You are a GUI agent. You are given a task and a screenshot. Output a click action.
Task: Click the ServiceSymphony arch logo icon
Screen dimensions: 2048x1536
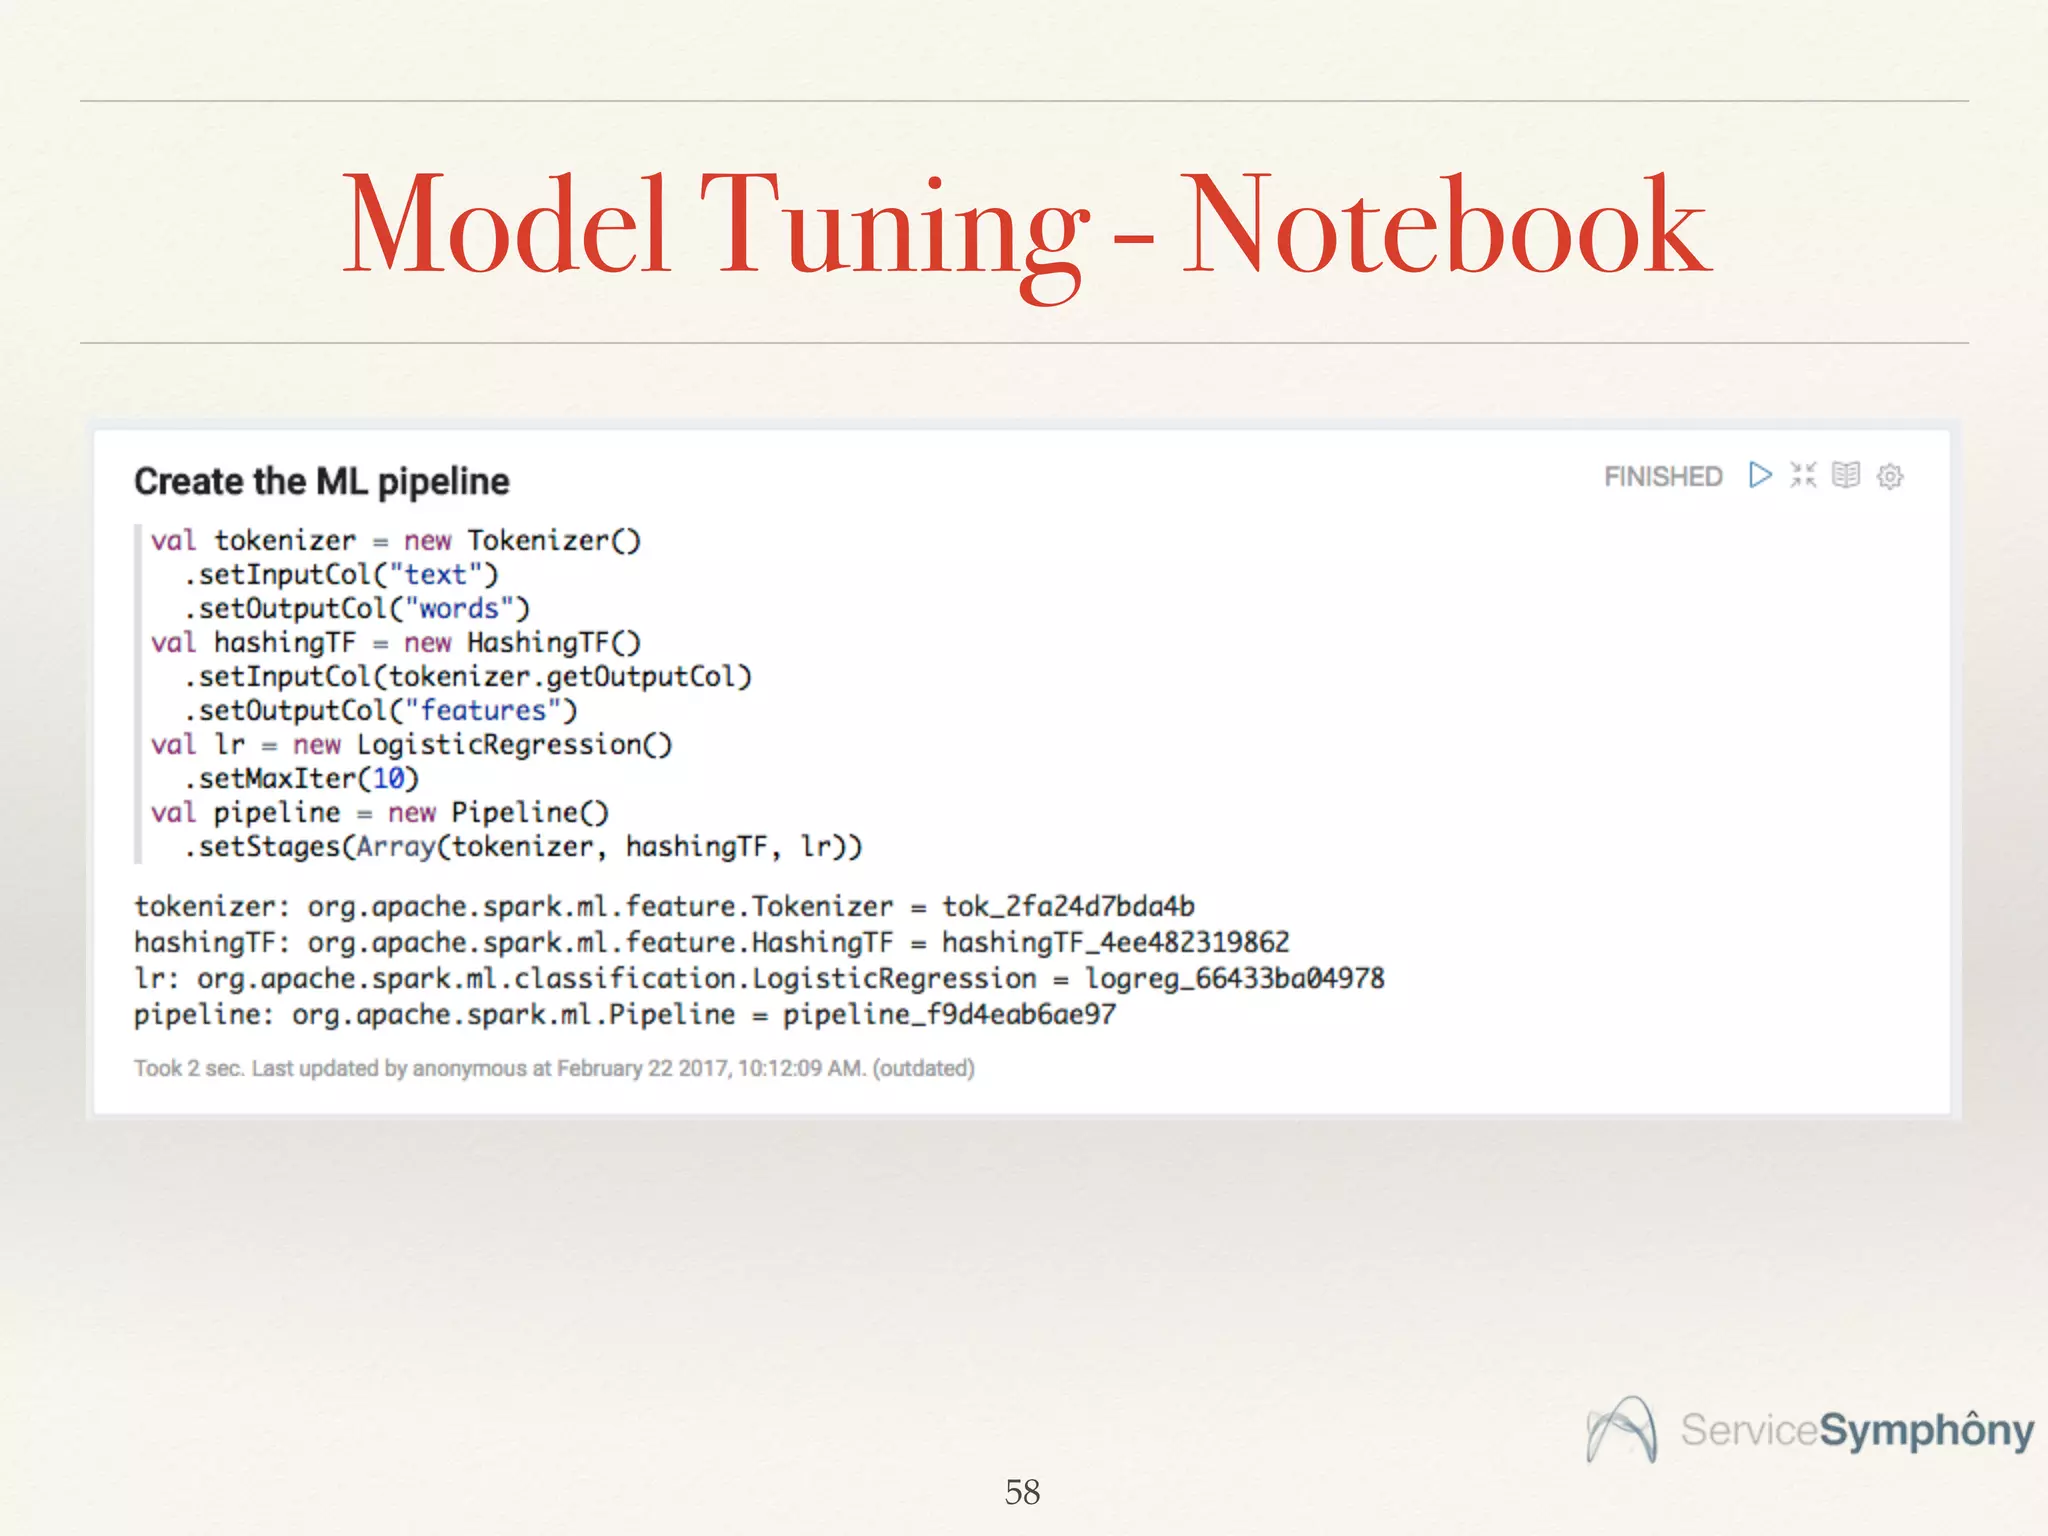point(1622,1430)
